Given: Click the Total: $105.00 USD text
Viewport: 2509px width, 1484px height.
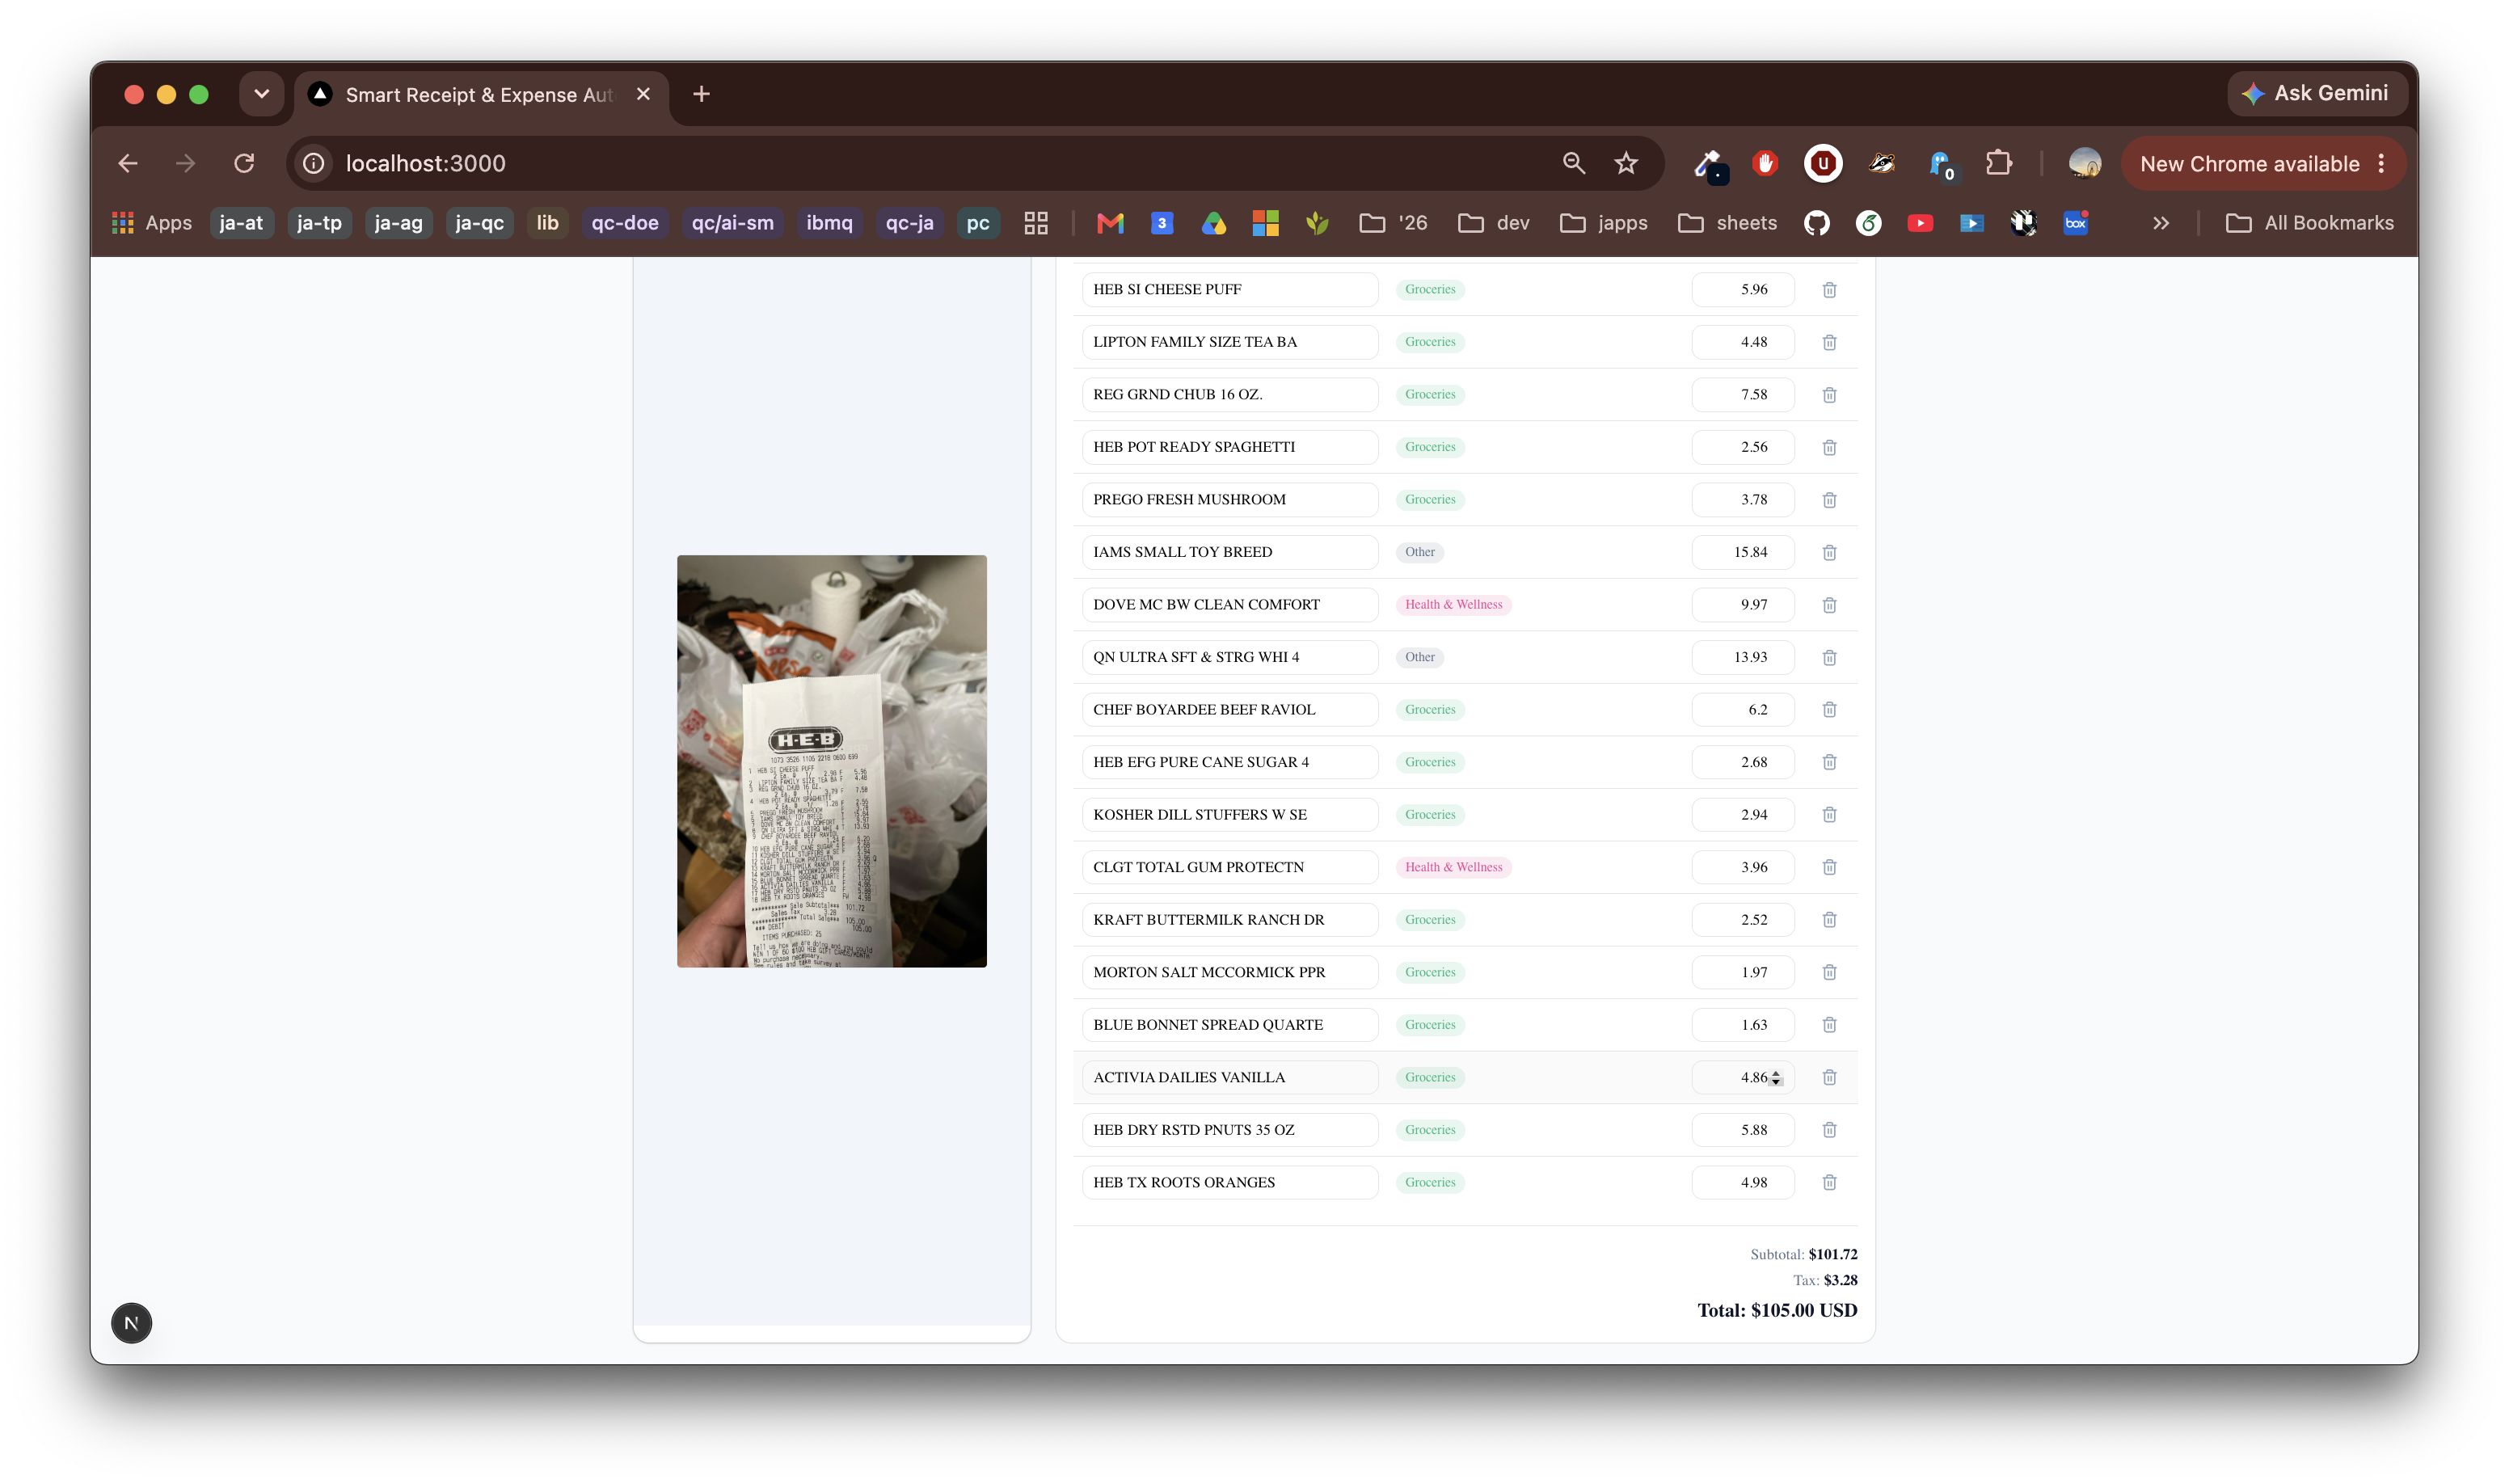Looking at the screenshot, I should coord(1777,1310).
